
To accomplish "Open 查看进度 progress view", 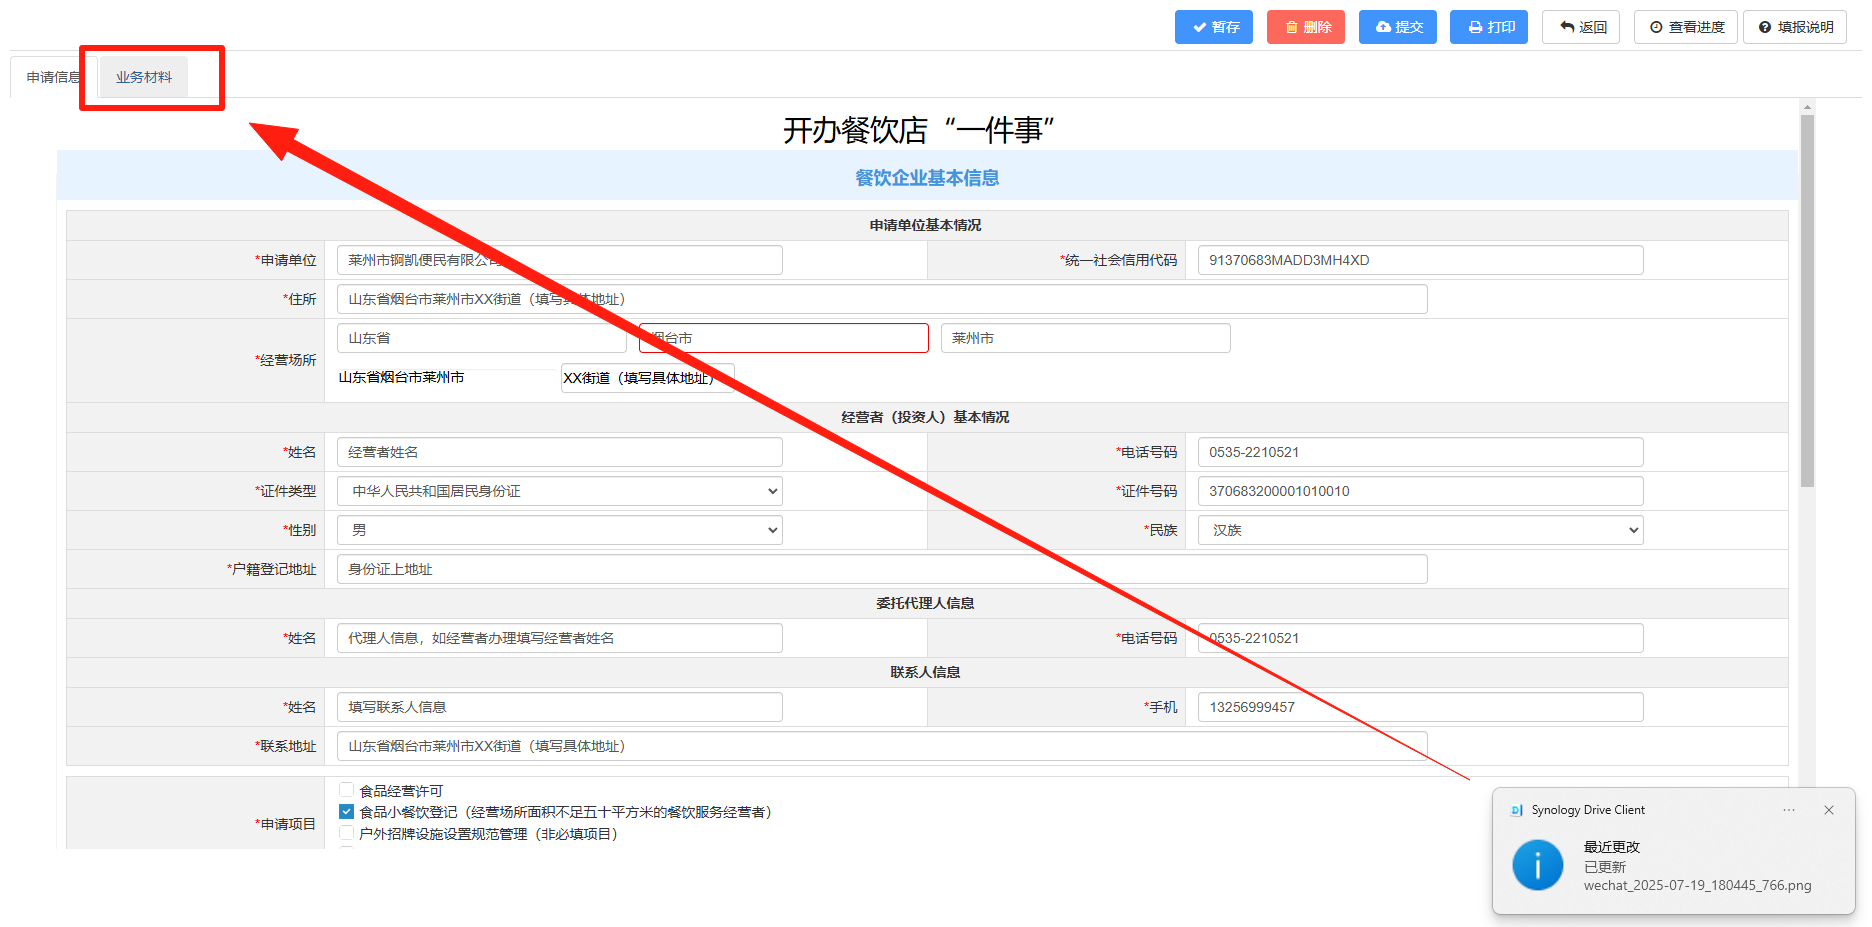I will point(1685,27).
